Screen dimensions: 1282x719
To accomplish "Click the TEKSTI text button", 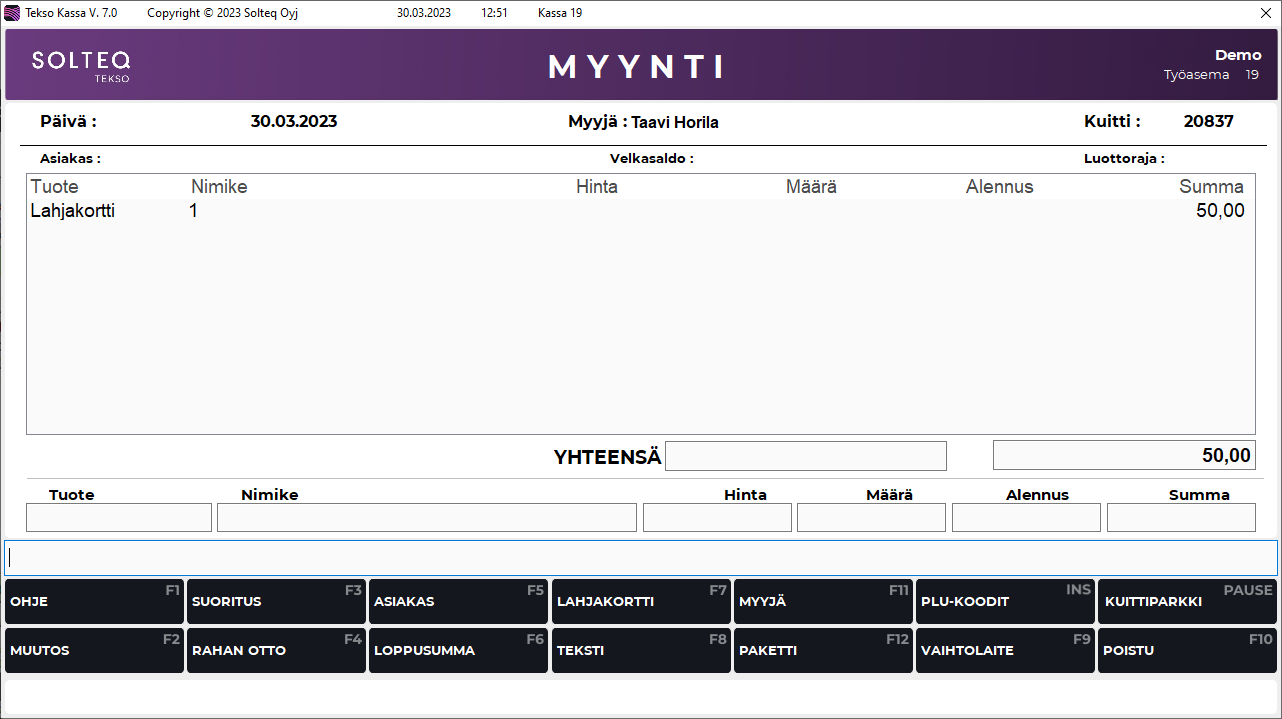I will (x=641, y=651).
